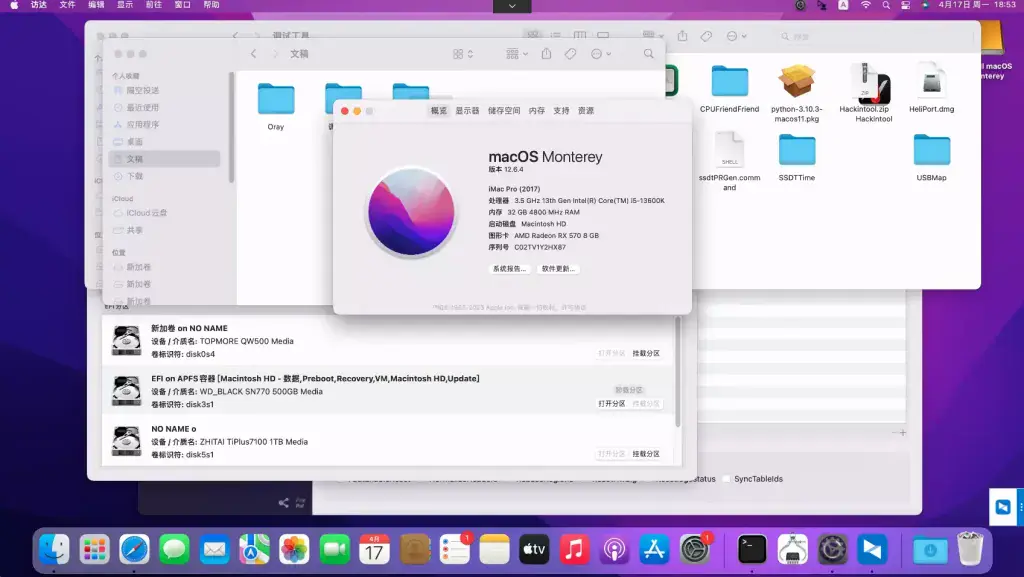Open the Apple menu

[14, 5]
